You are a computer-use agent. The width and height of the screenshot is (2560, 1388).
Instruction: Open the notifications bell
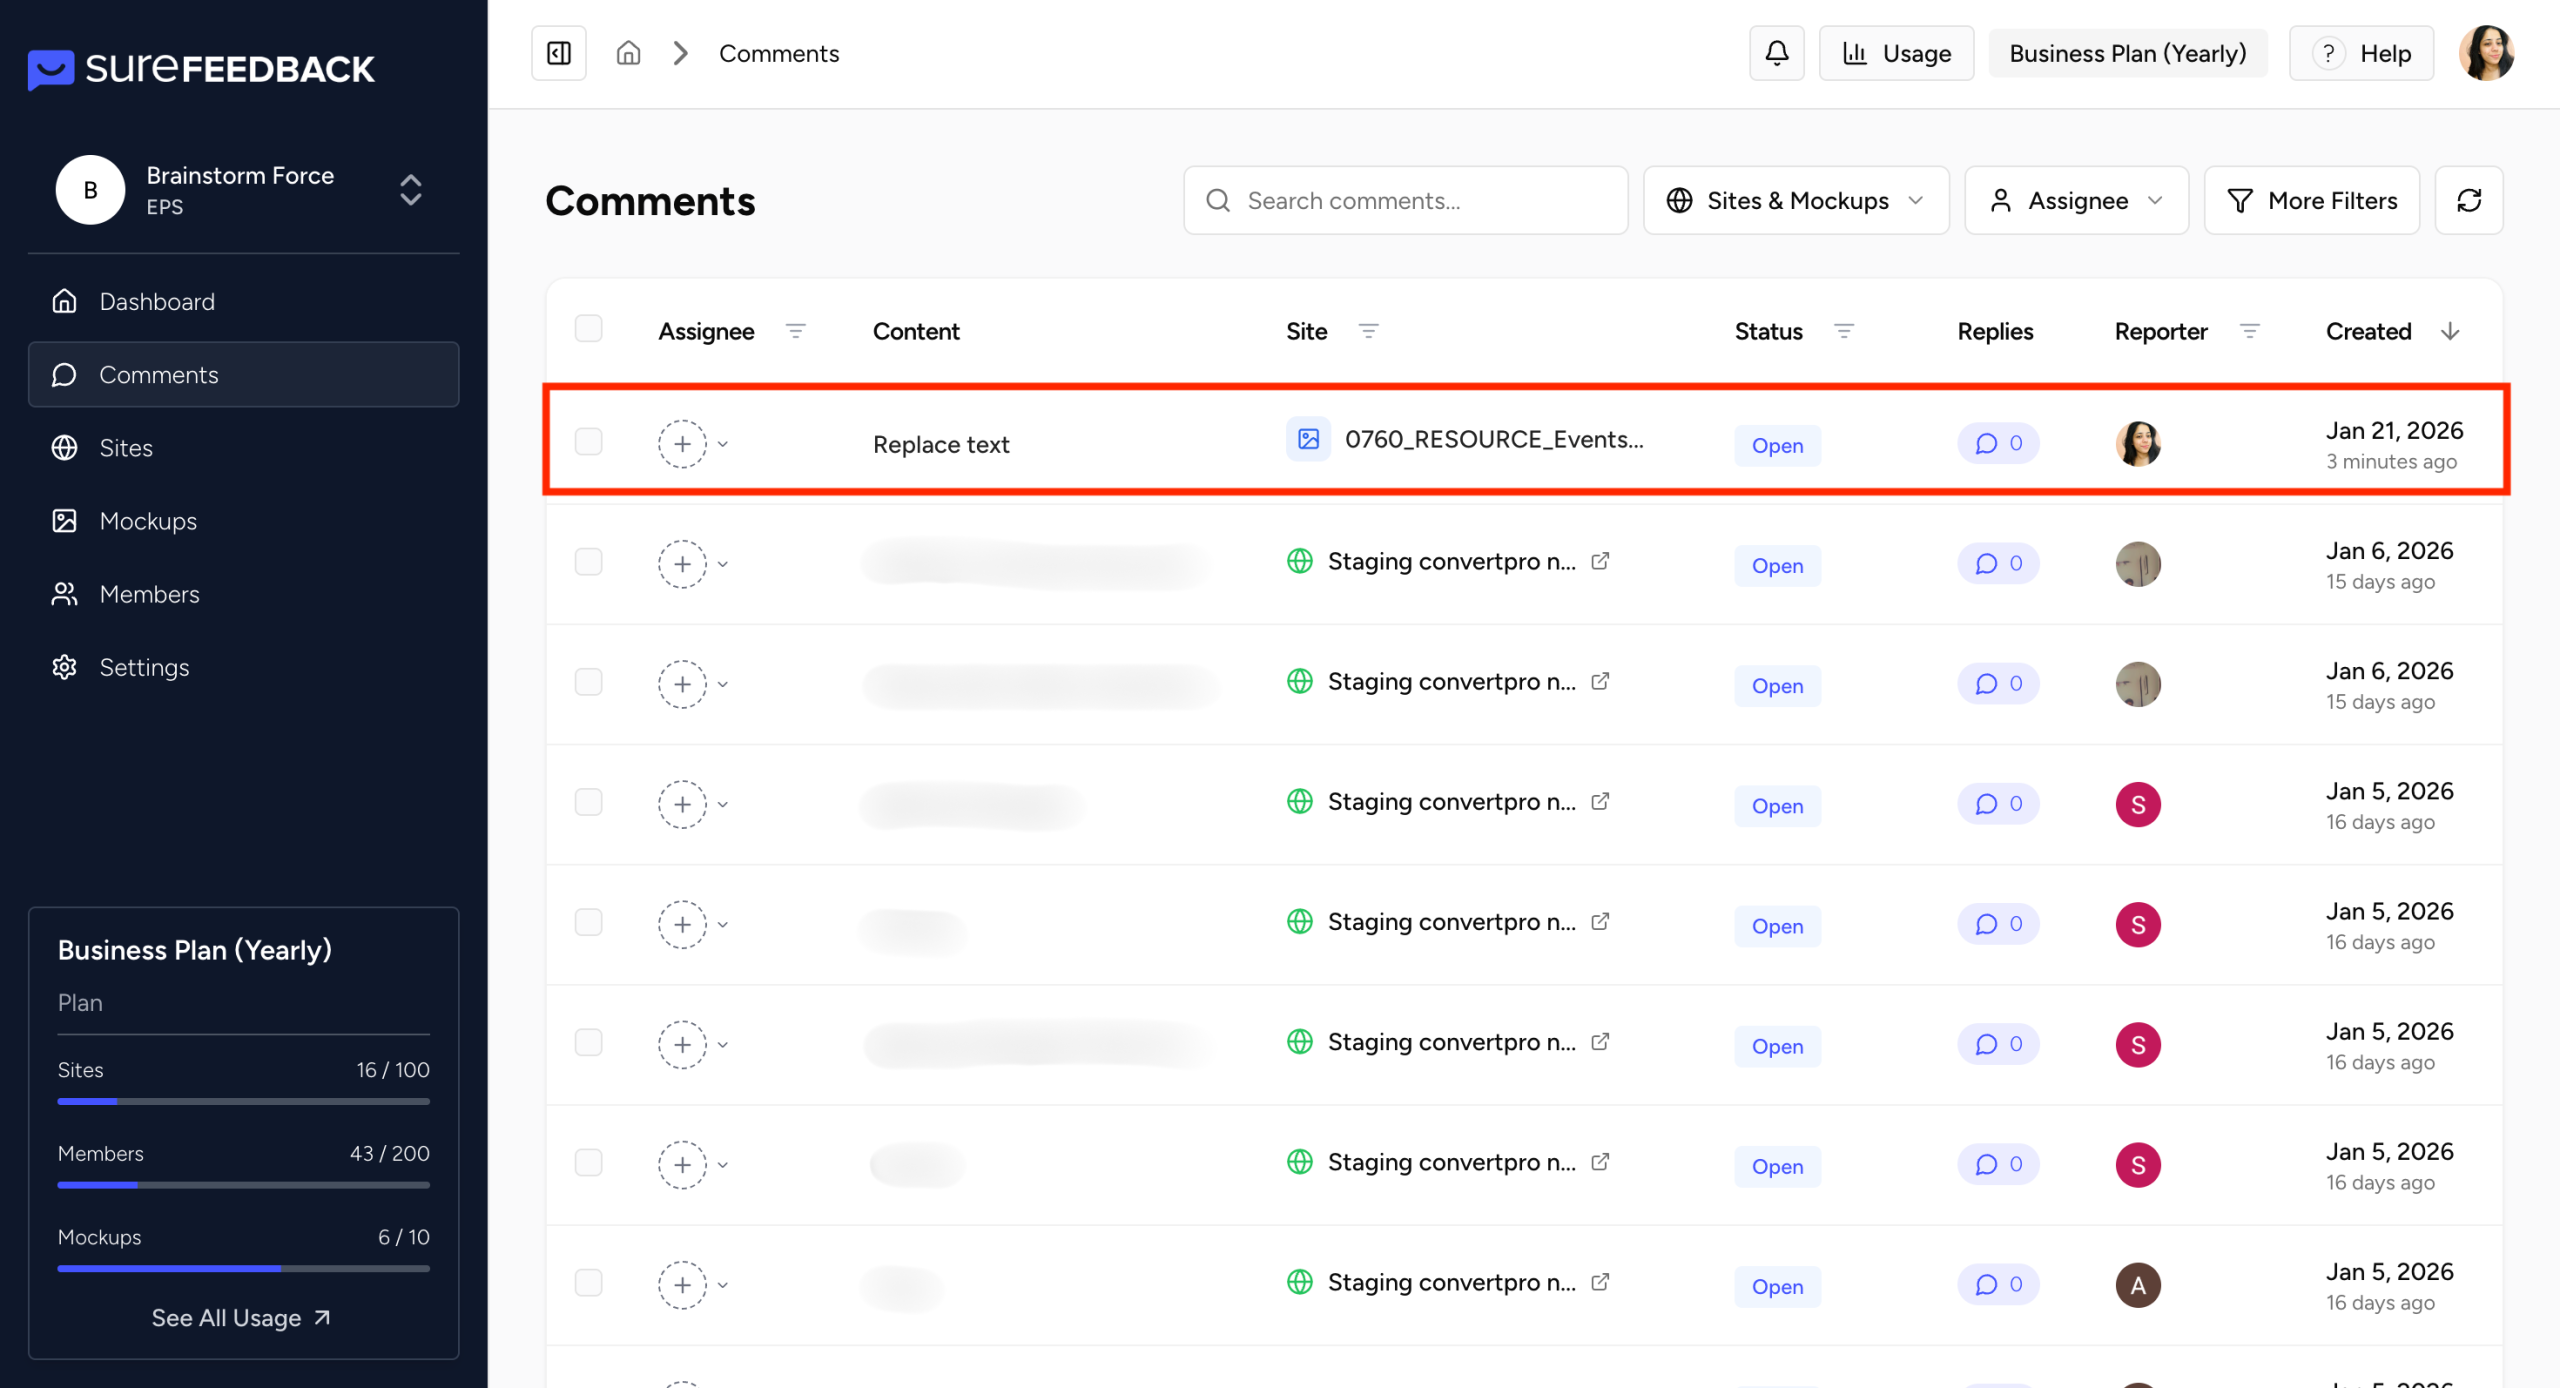click(x=1776, y=53)
